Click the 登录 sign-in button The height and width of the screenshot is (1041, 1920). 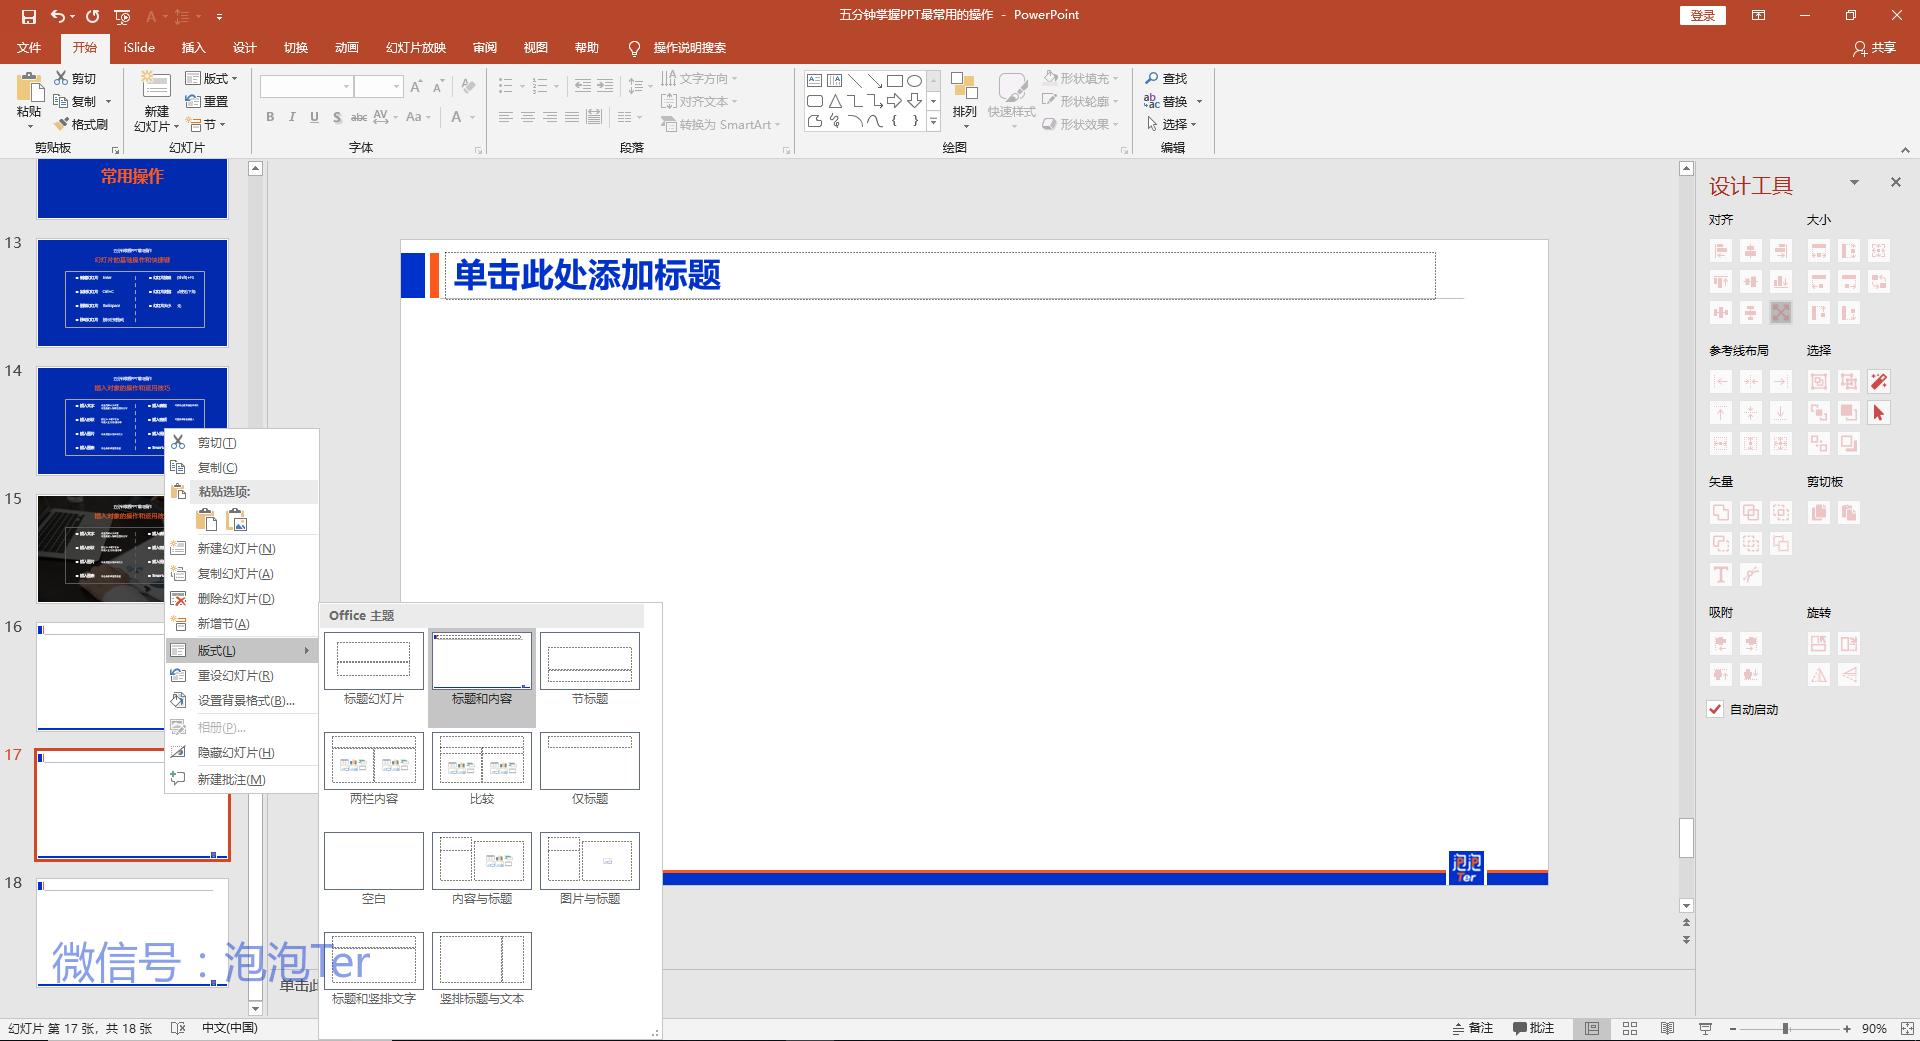pyautogui.click(x=1703, y=15)
